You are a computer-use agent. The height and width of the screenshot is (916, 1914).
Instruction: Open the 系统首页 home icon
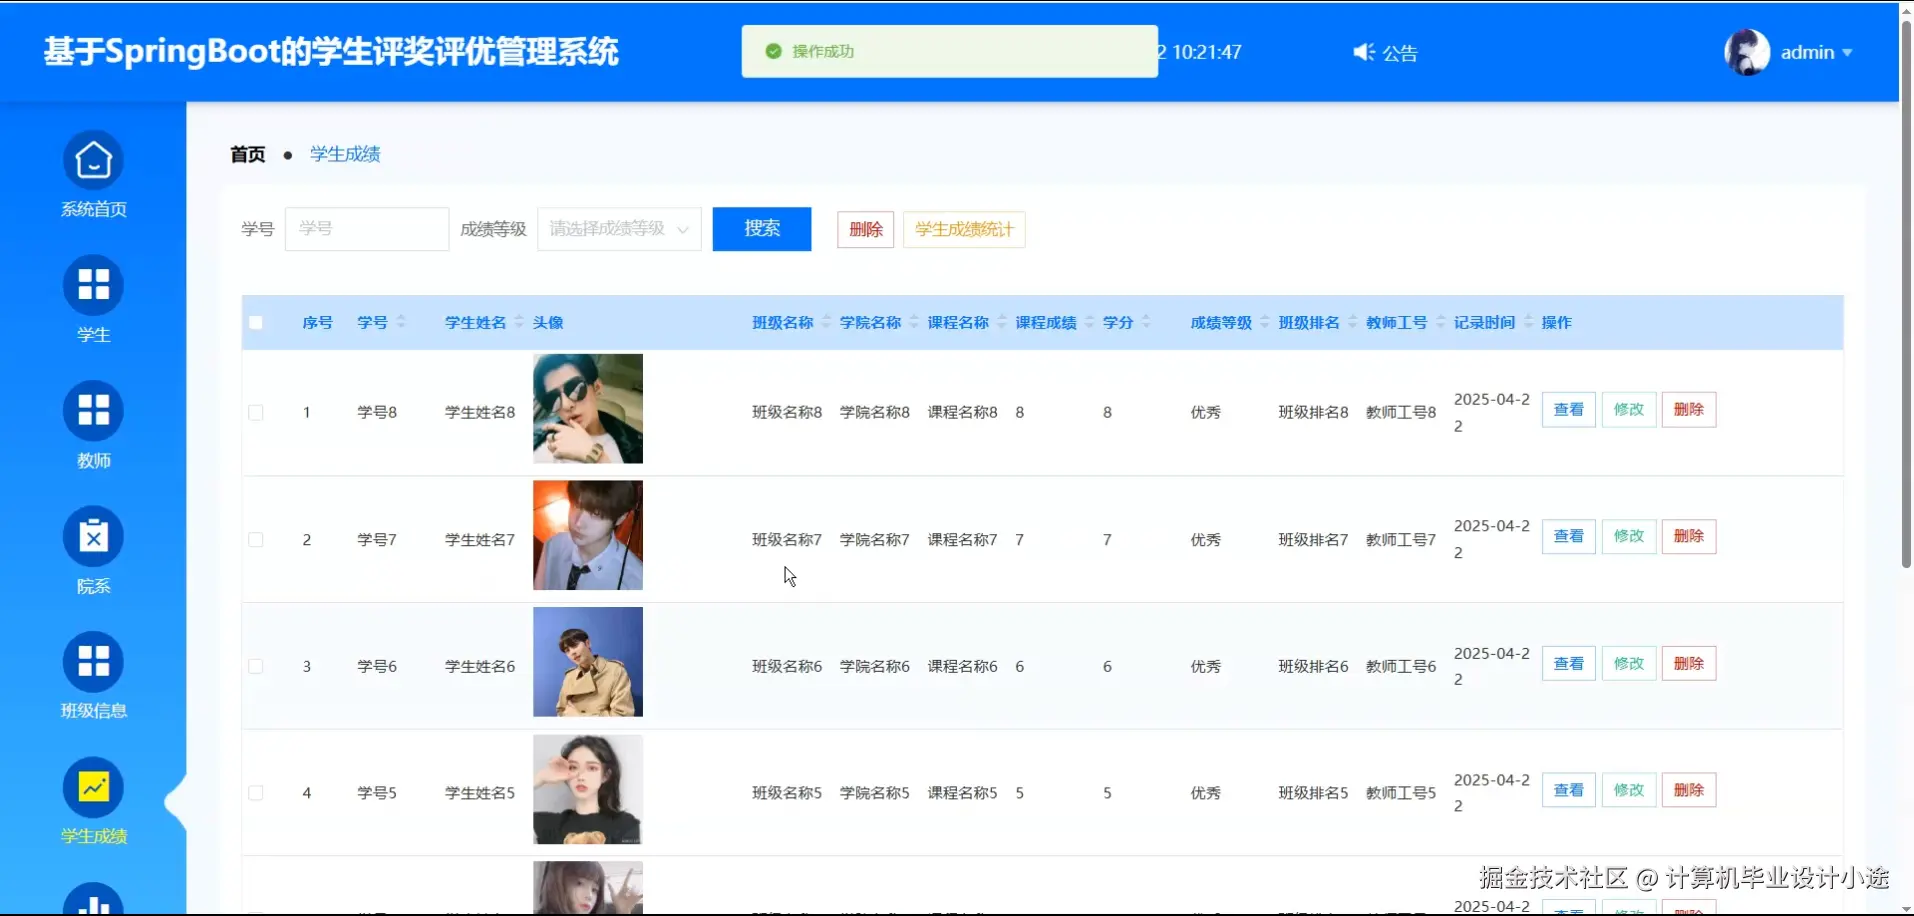coord(93,160)
